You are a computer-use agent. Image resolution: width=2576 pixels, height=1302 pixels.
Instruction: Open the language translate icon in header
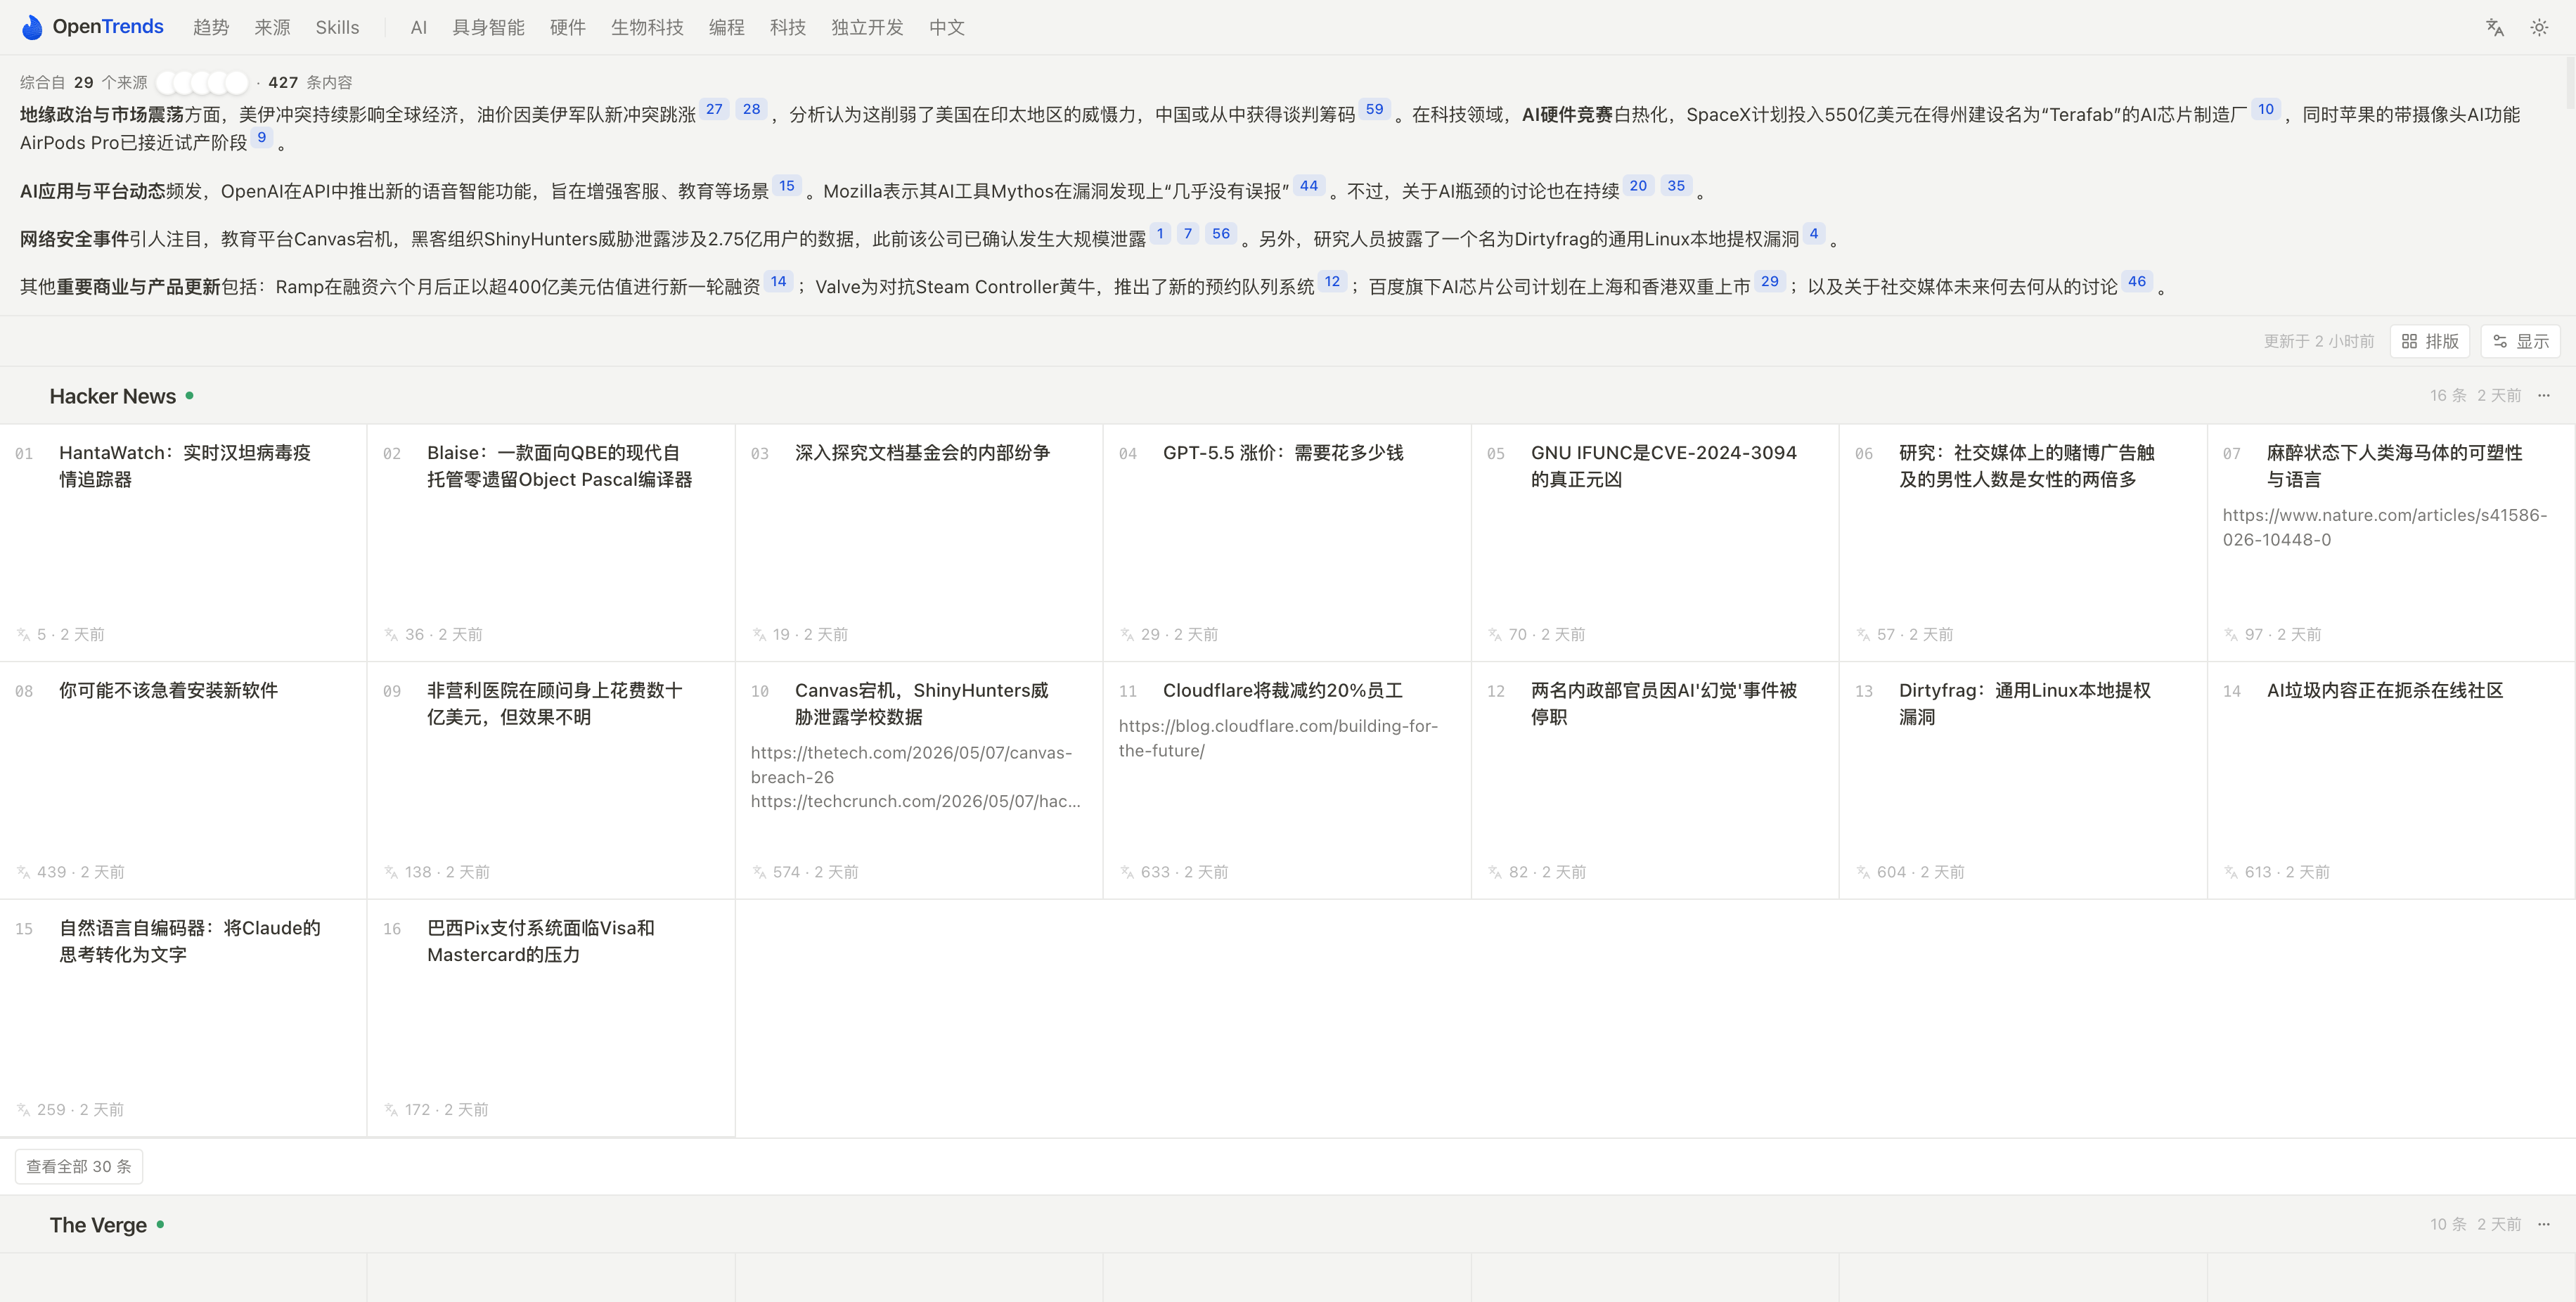2494,27
